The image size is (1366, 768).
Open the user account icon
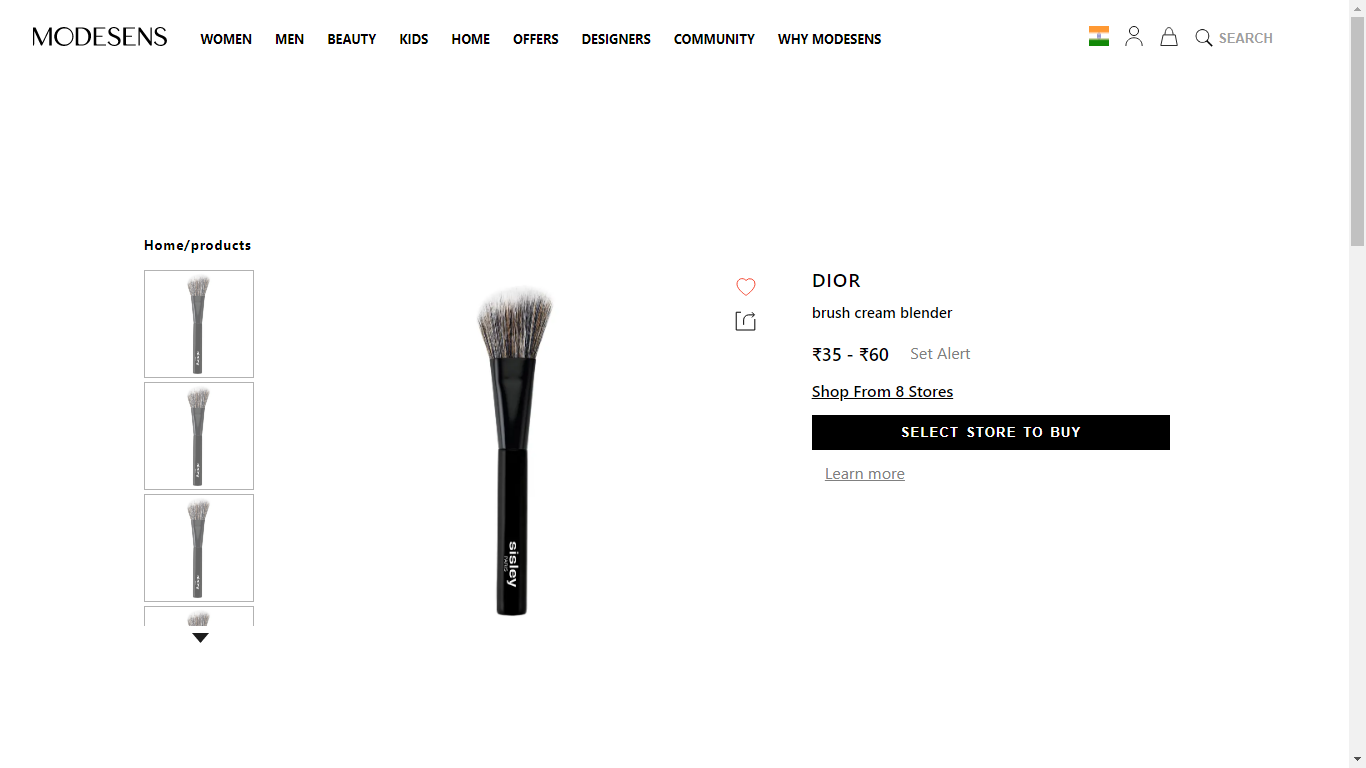point(1134,37)
